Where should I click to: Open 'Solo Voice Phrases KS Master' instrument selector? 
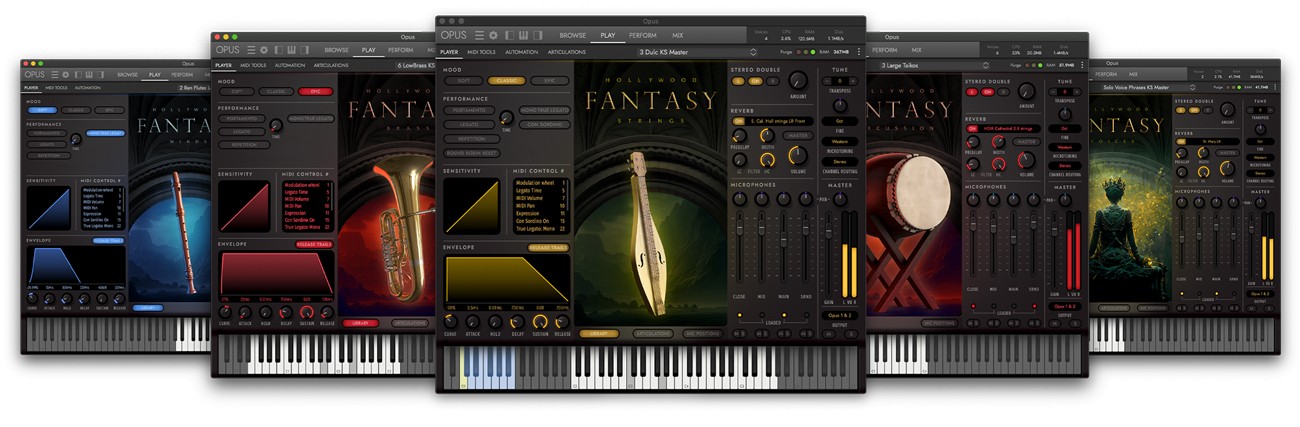click(x=1149, y=87)
